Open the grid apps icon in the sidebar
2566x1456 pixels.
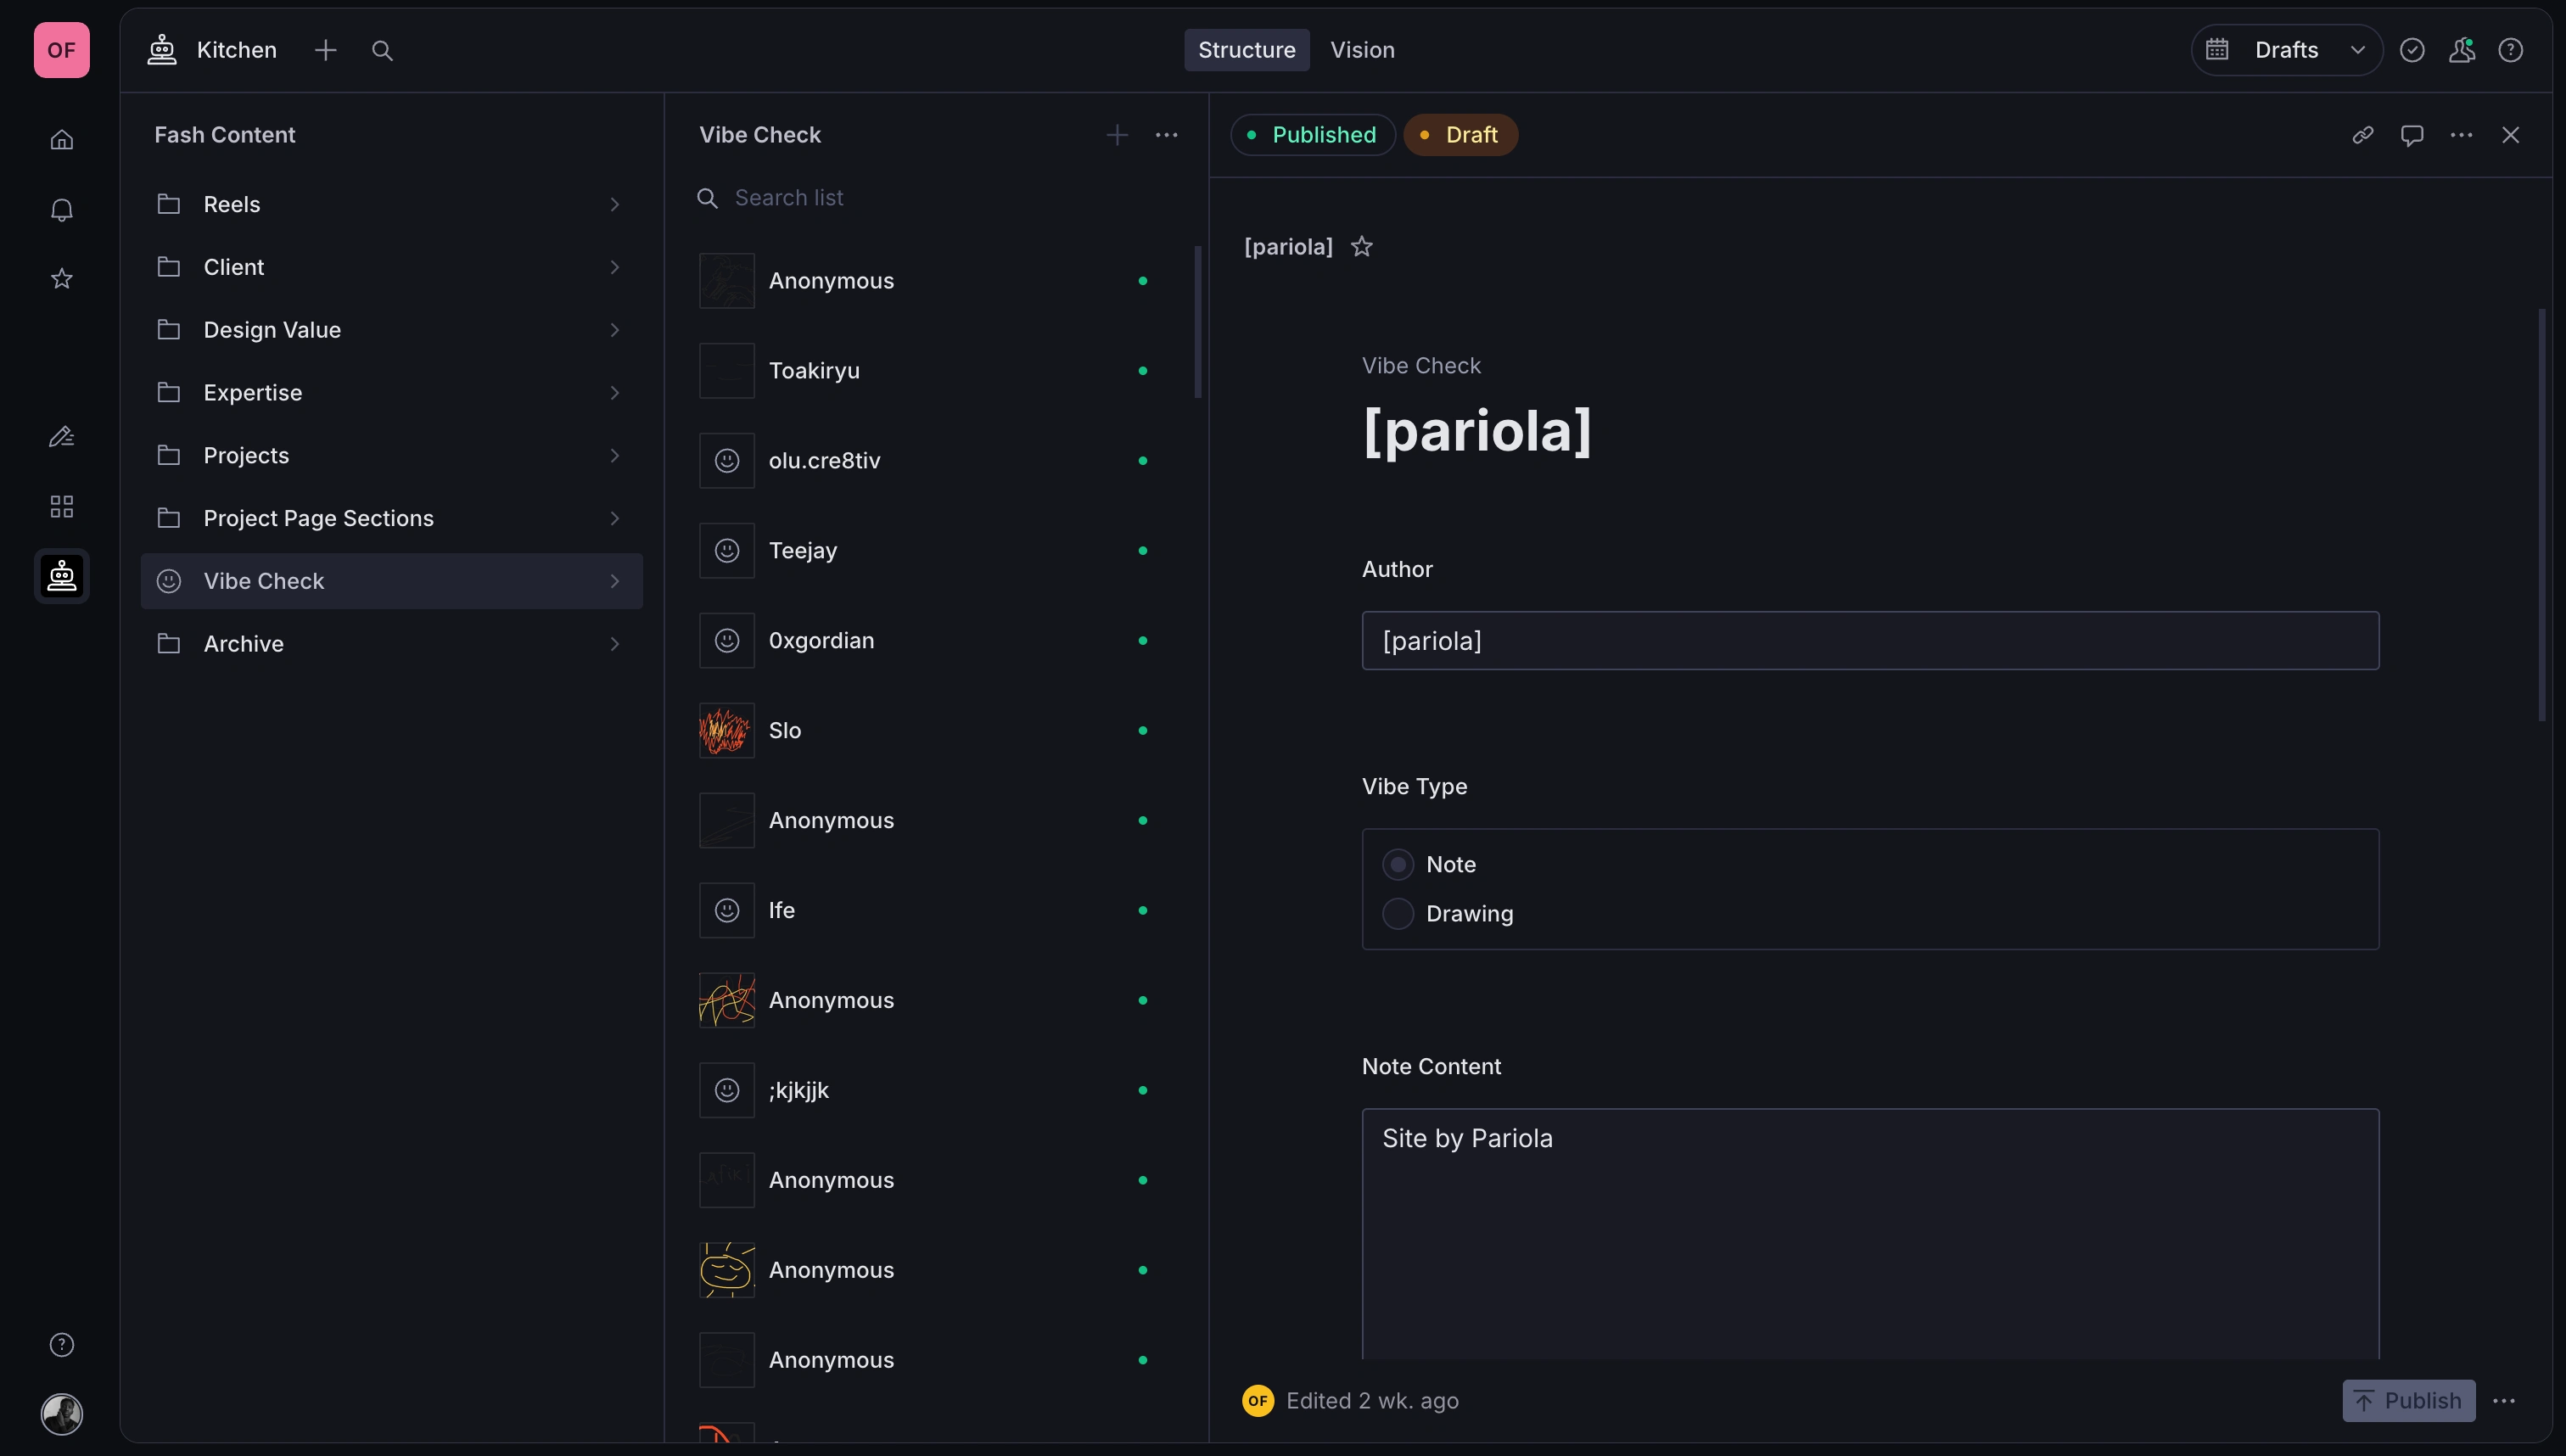pos(61,506)
